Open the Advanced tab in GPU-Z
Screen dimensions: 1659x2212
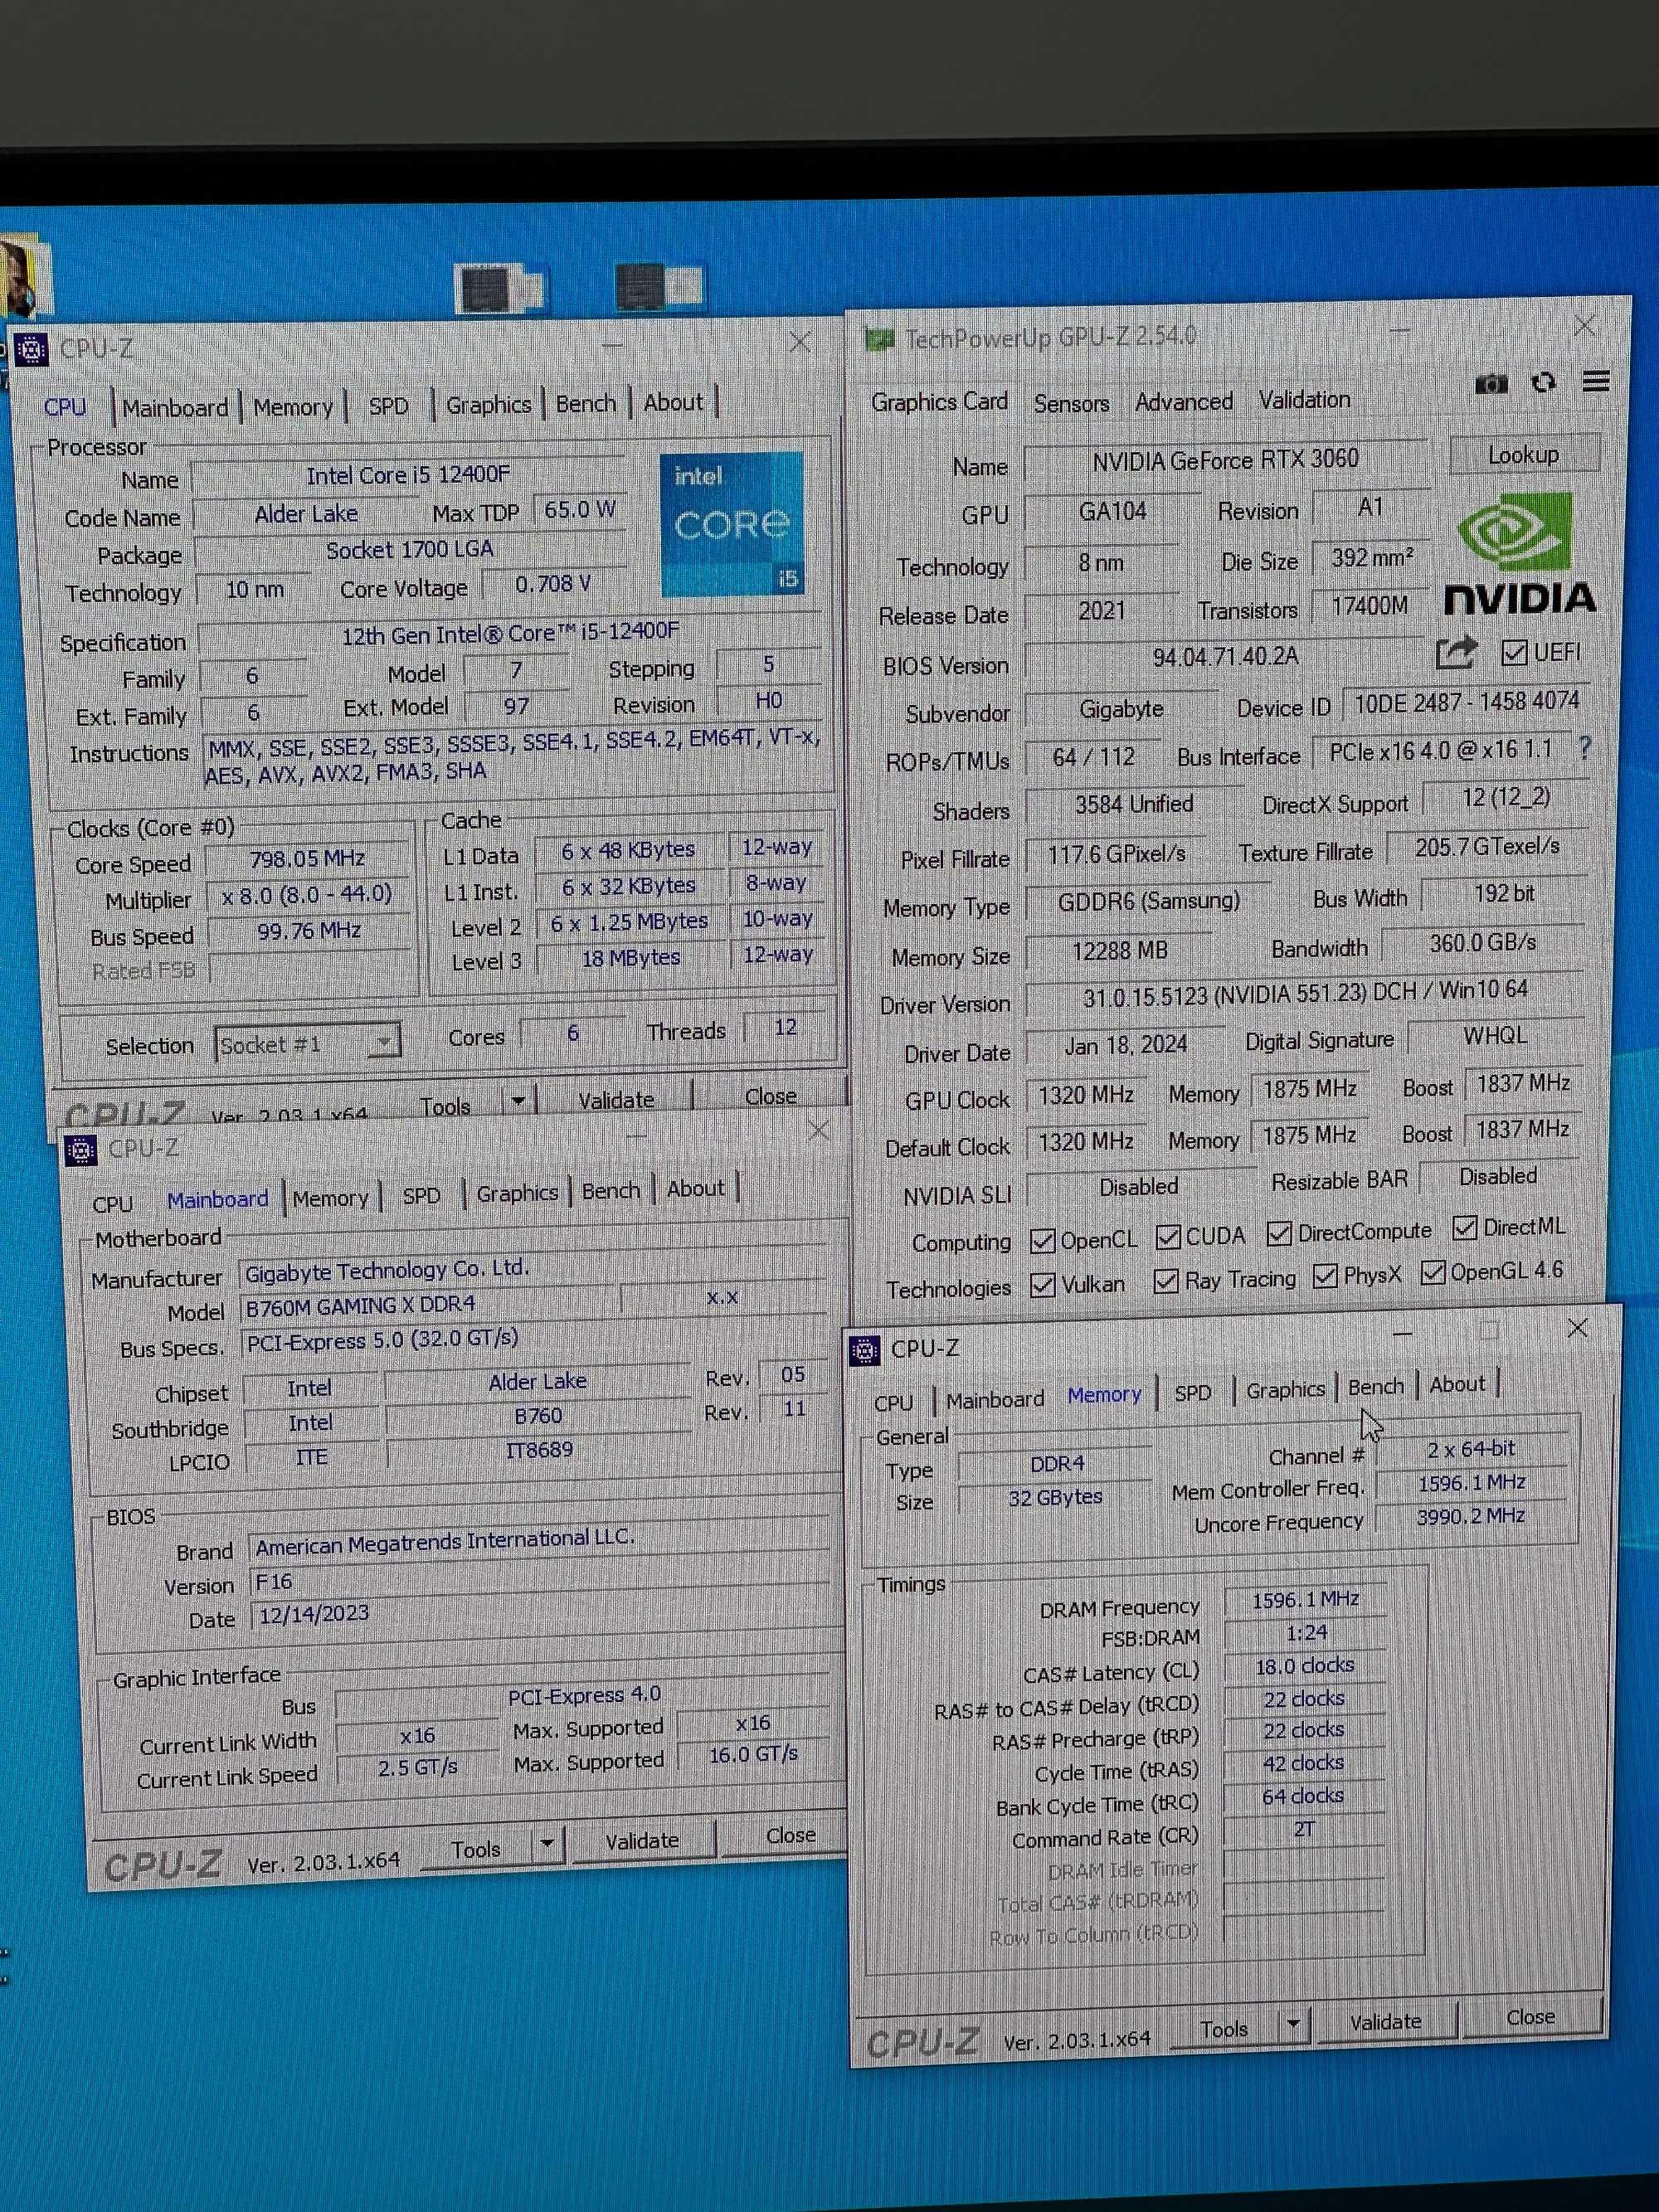pyautogui.click(x=1183, y=402)
